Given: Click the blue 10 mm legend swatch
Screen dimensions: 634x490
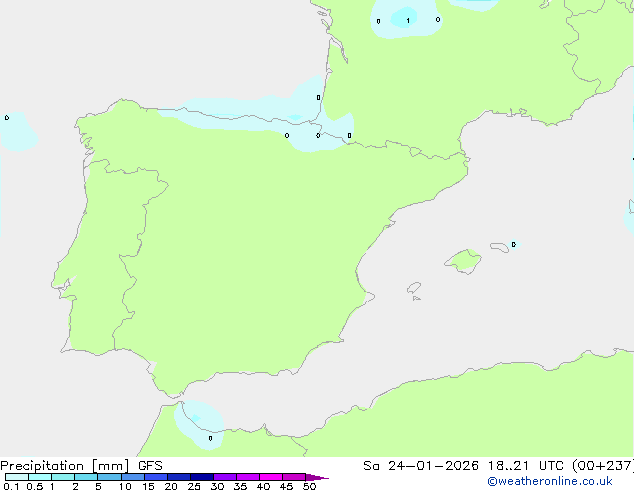Looking at the screenshot, I should click(132, 477).
